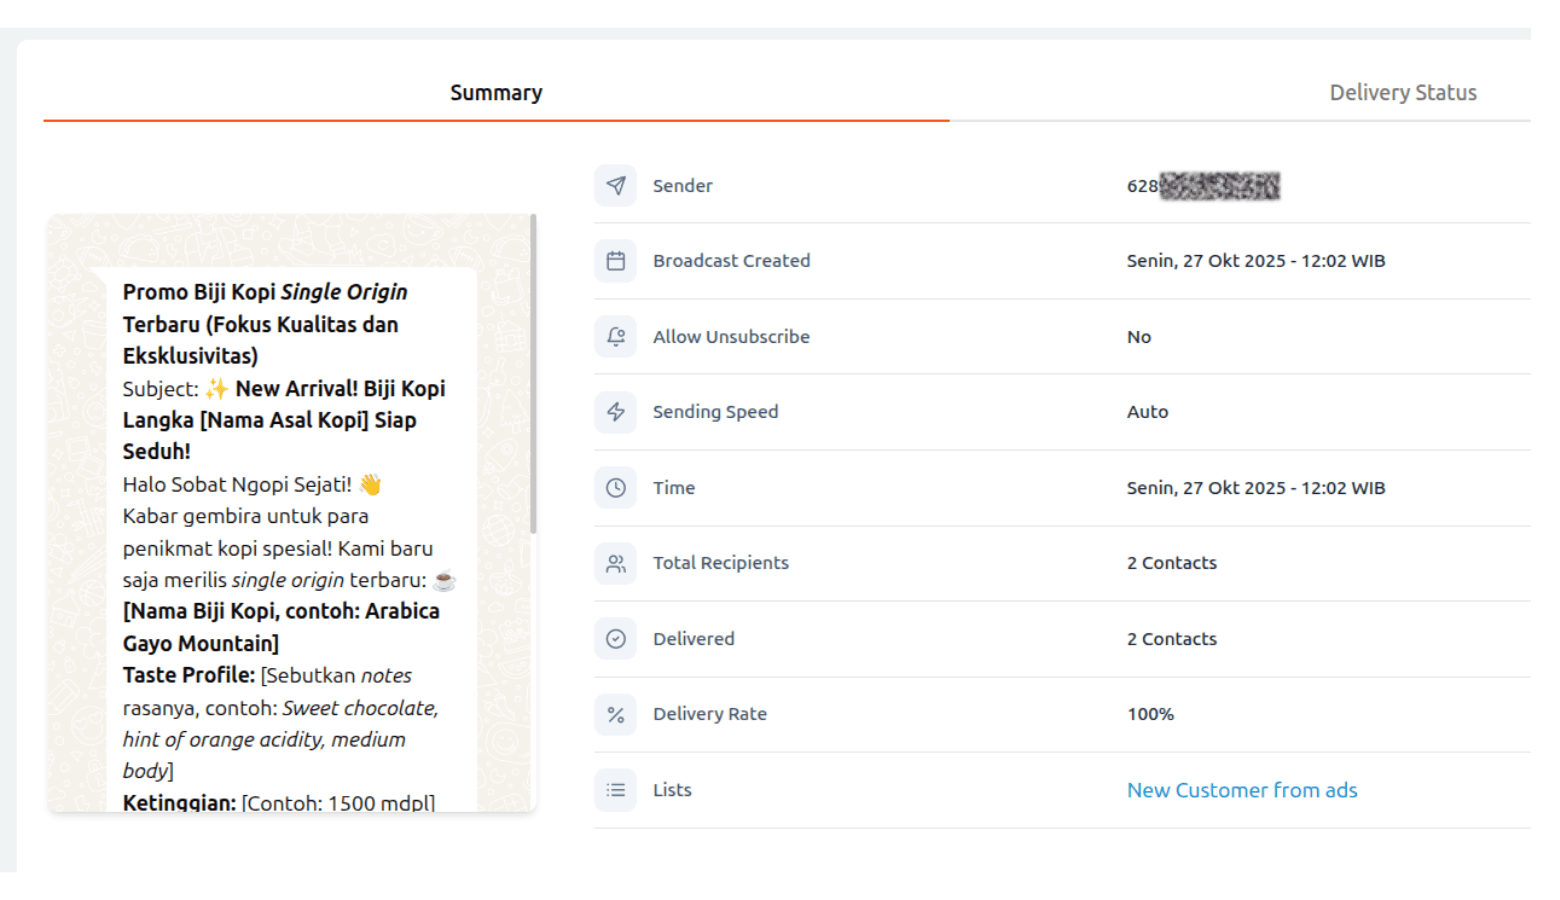Screen dimensions: 1560x900
Task: Click the people Total Recipients icon
Action: [x=616, y=563]
